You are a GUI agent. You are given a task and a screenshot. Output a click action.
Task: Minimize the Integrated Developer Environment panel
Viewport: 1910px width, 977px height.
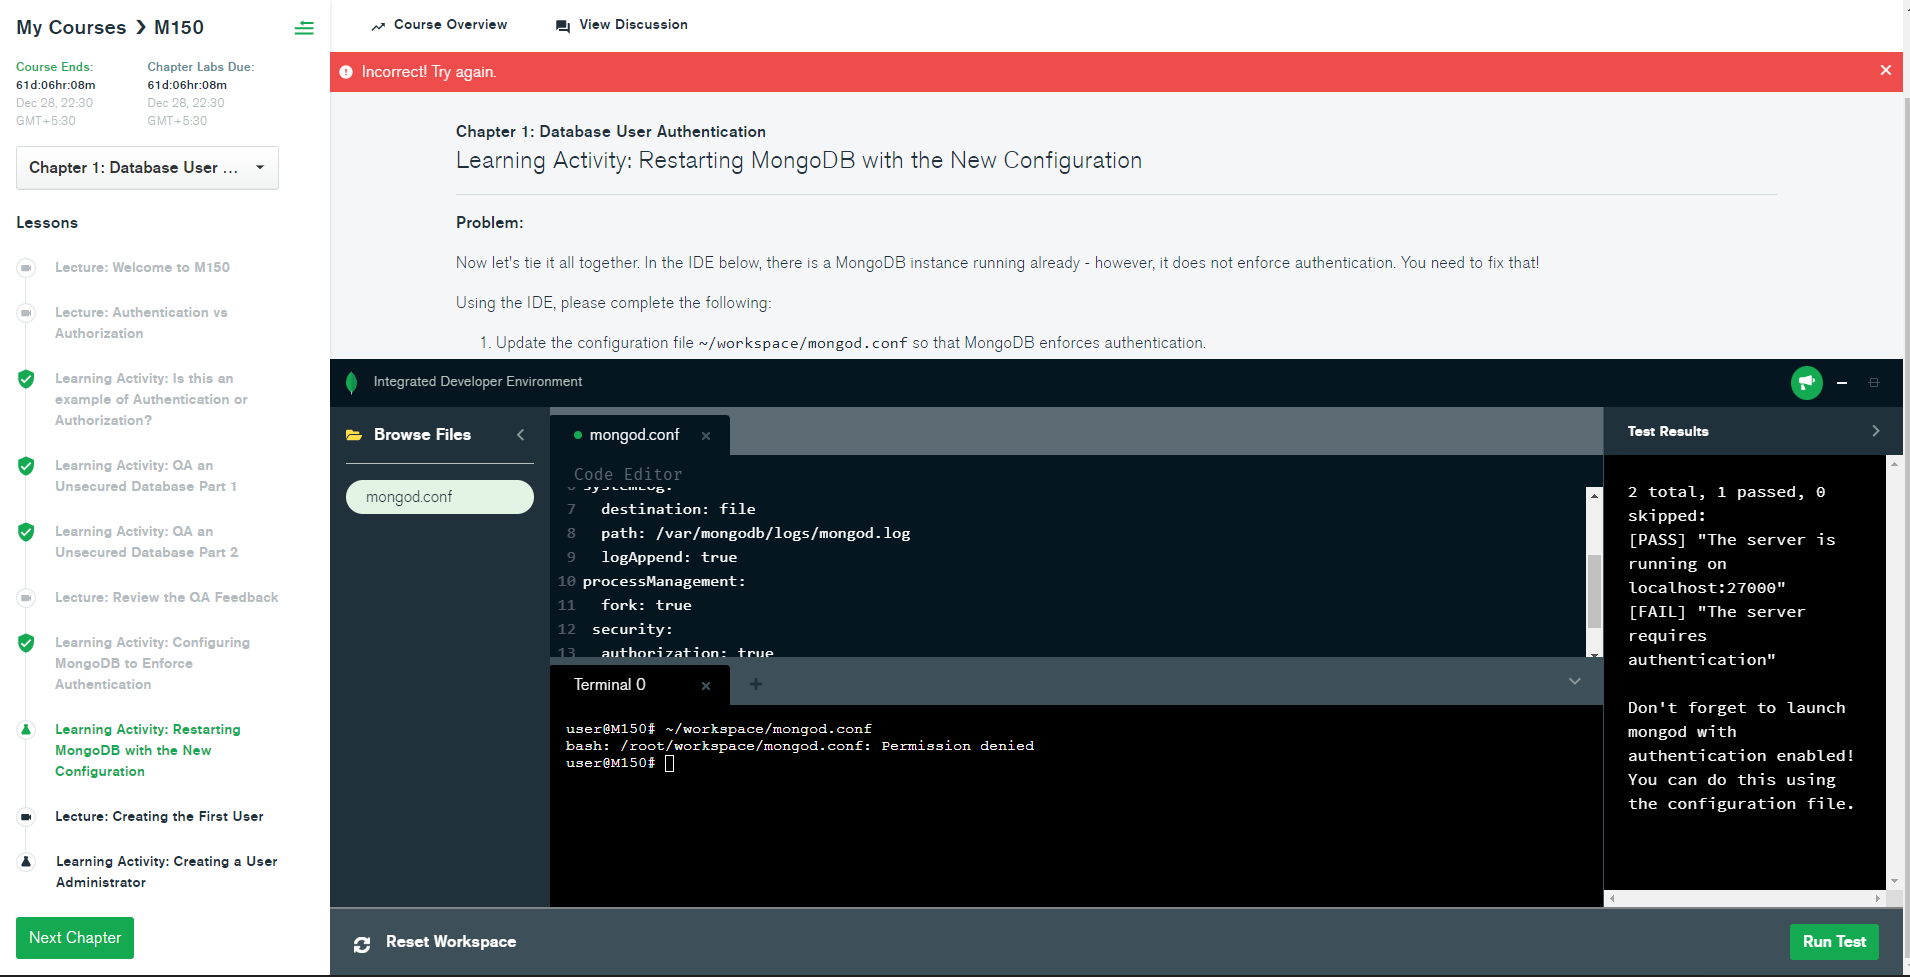(x=1842, y=383)
